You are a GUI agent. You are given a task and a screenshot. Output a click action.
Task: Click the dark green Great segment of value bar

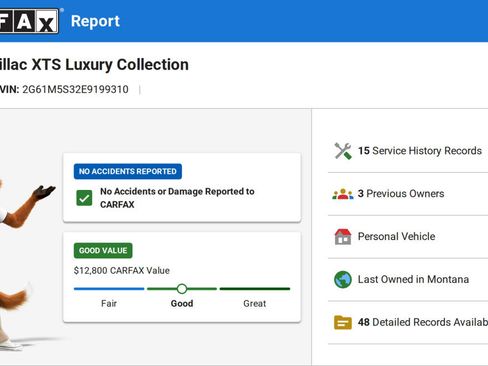coord(255,289)
